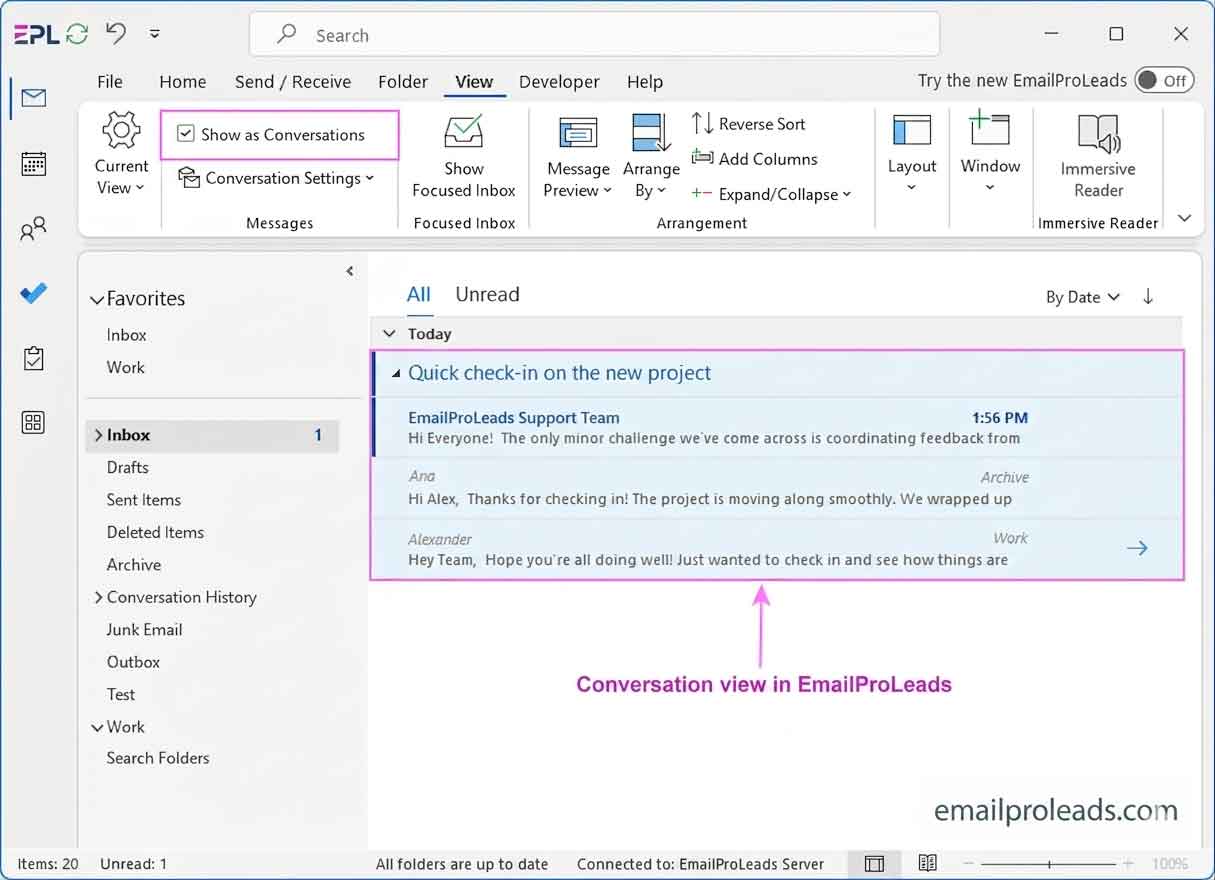The height and width of the screenshot is (880, 1215).
Task: Open By Date sort dropdown
Action: click(1083, 297)
